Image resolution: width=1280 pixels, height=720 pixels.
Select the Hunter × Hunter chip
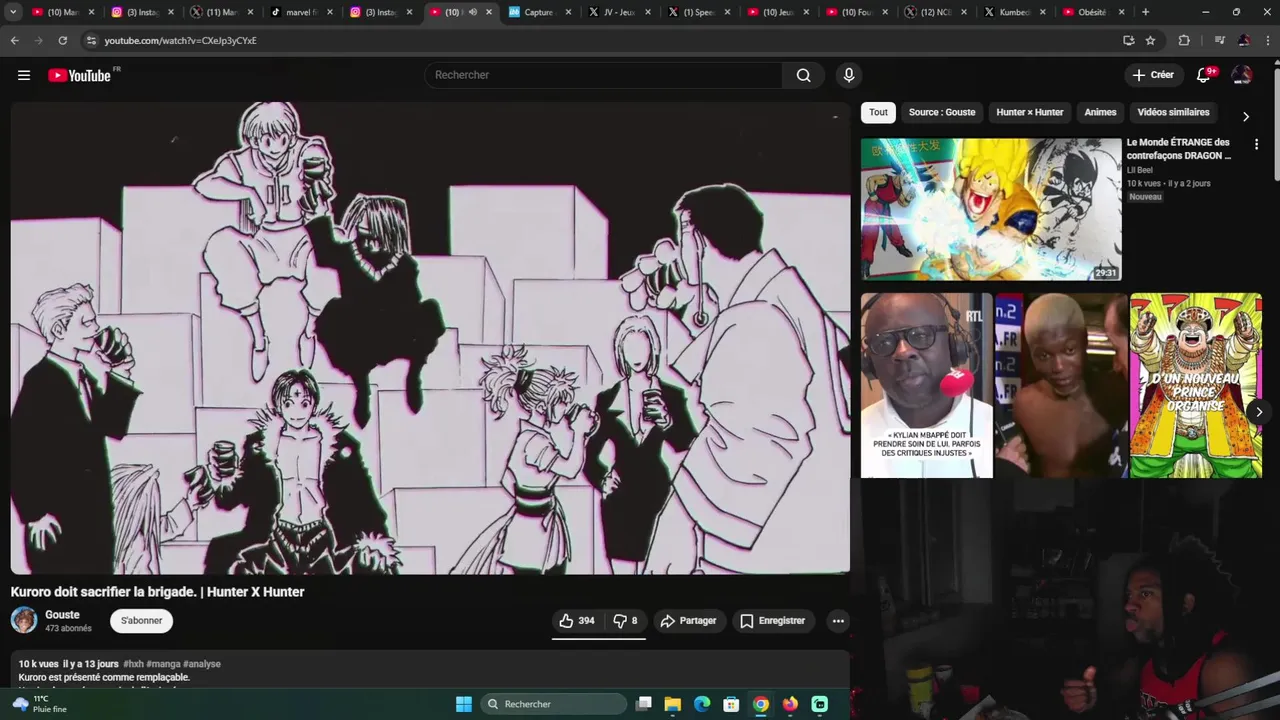click(x=1030, y=112)
